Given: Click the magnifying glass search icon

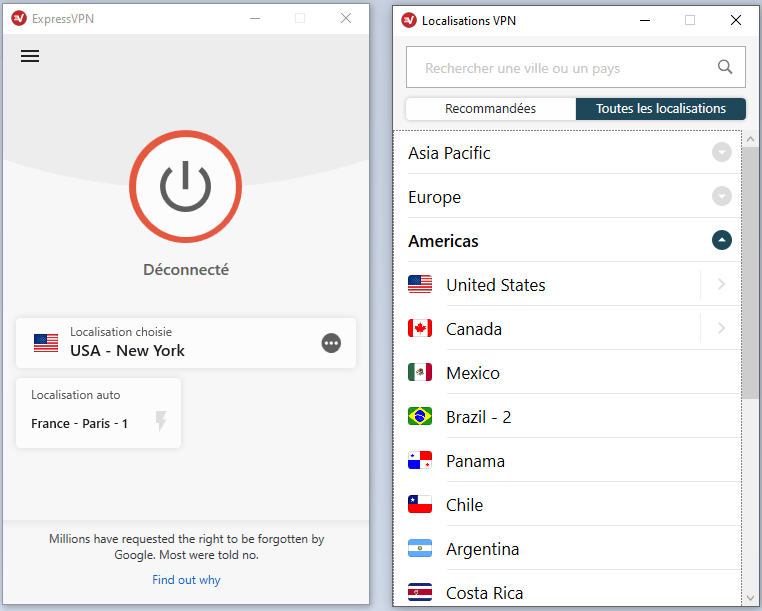Looking at the screenshot, I should coord(725,67).
